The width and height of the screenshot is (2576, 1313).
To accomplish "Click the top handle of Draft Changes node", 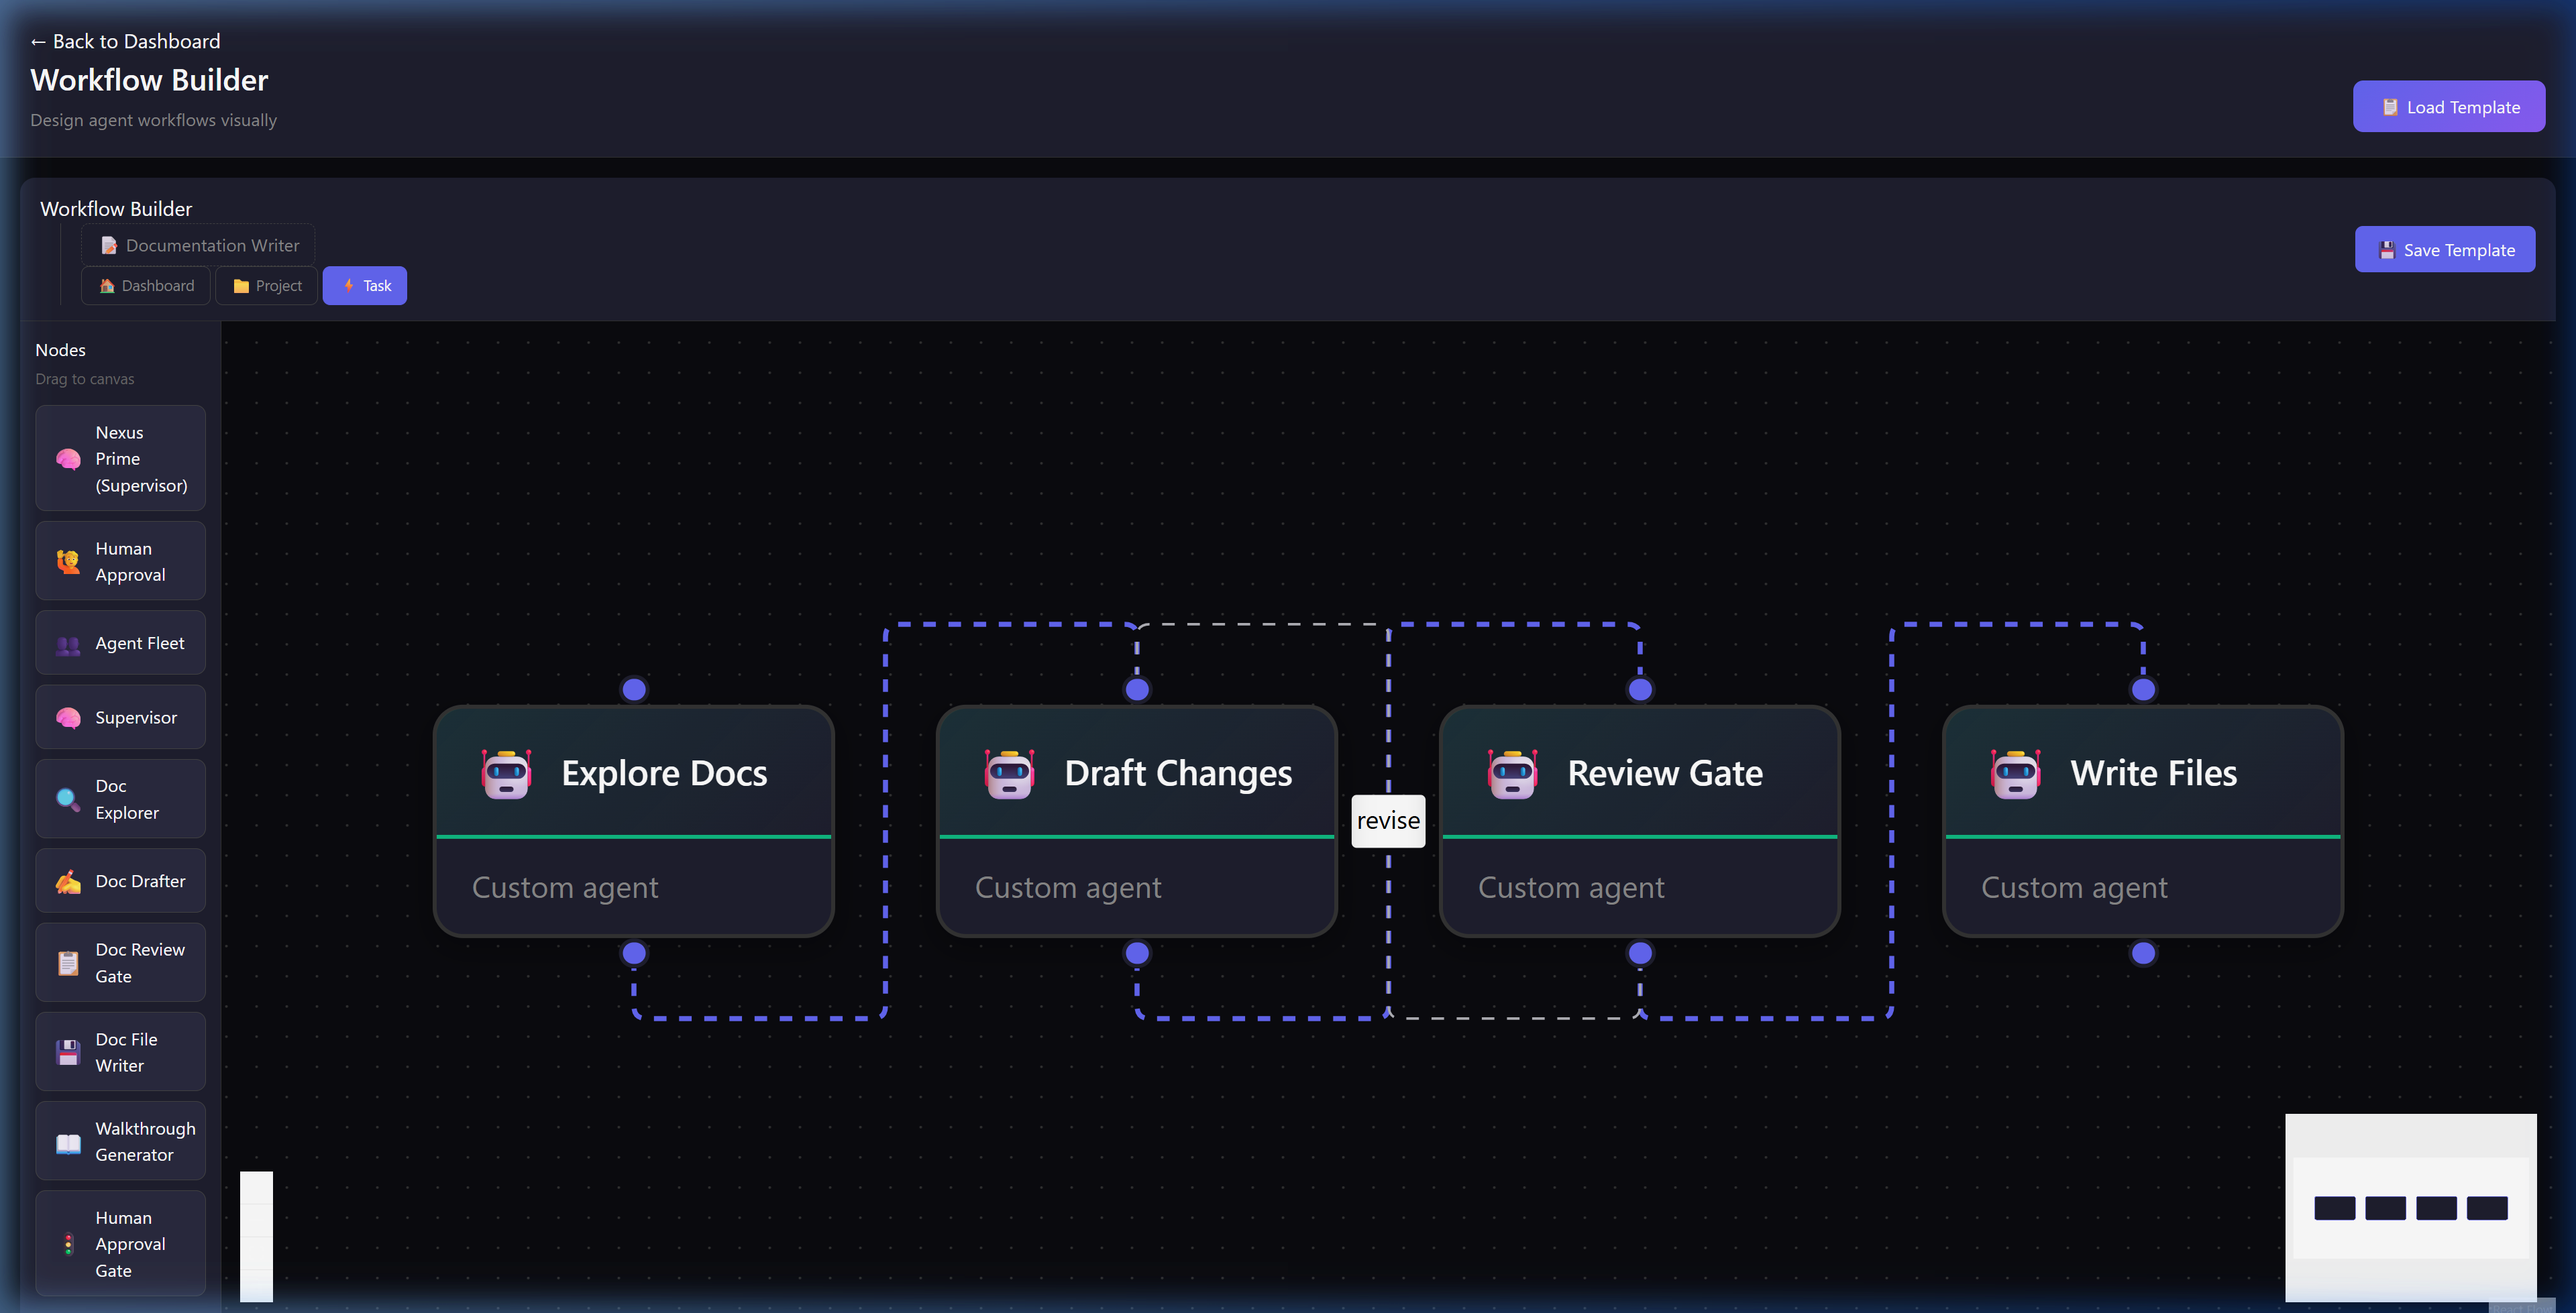I will click(x=1137, y=689).
